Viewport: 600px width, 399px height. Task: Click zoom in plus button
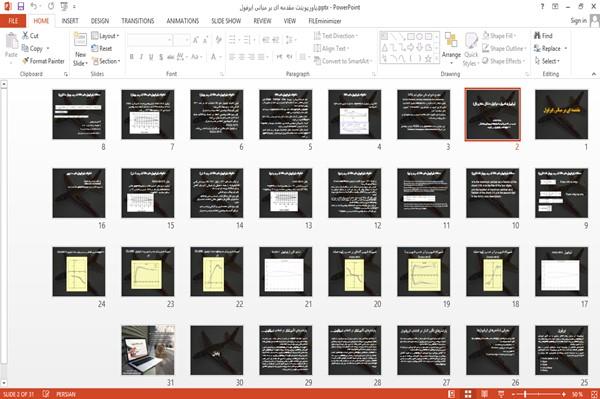564,394
